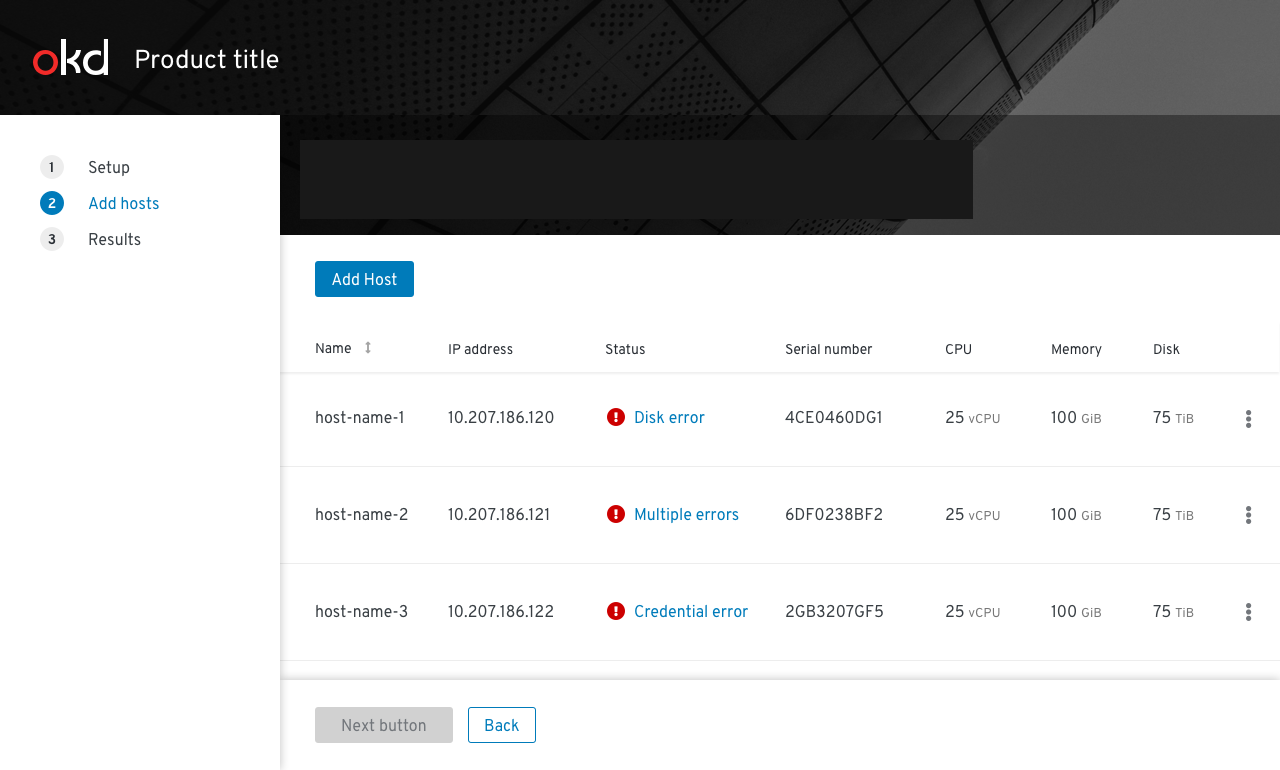Open the kebab menu for host-name-3
This screenshot has height=770, width=1280.
tap(1248, 612)
